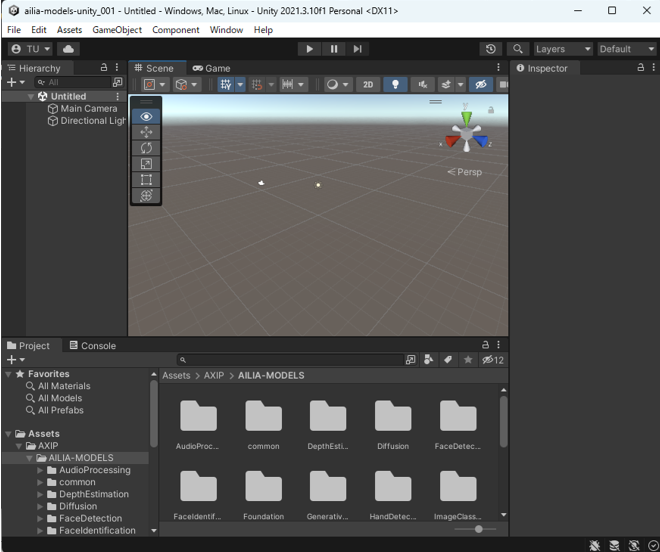Open the Default layout dropdown
This screenshot has height=552, width=660.
tap(626, 49)
